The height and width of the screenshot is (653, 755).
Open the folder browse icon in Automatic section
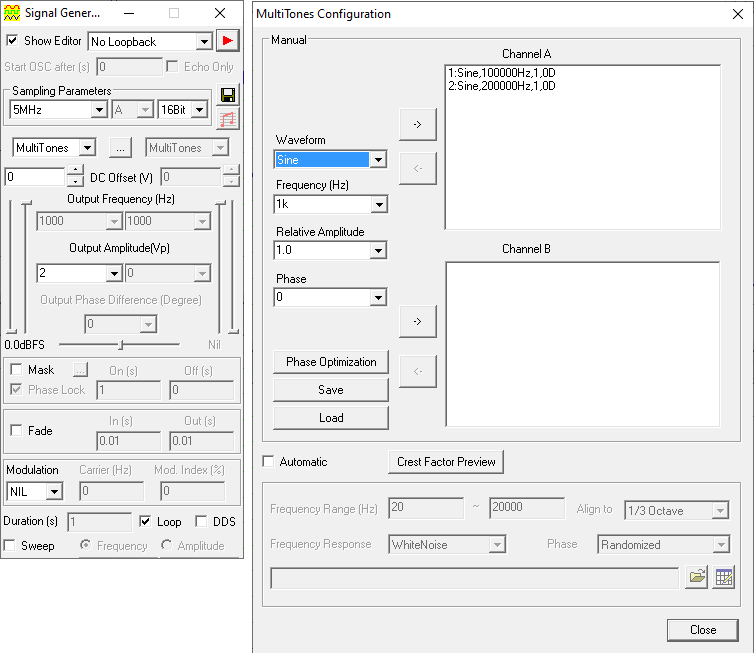pyautogui.click(x=697, y=578)
